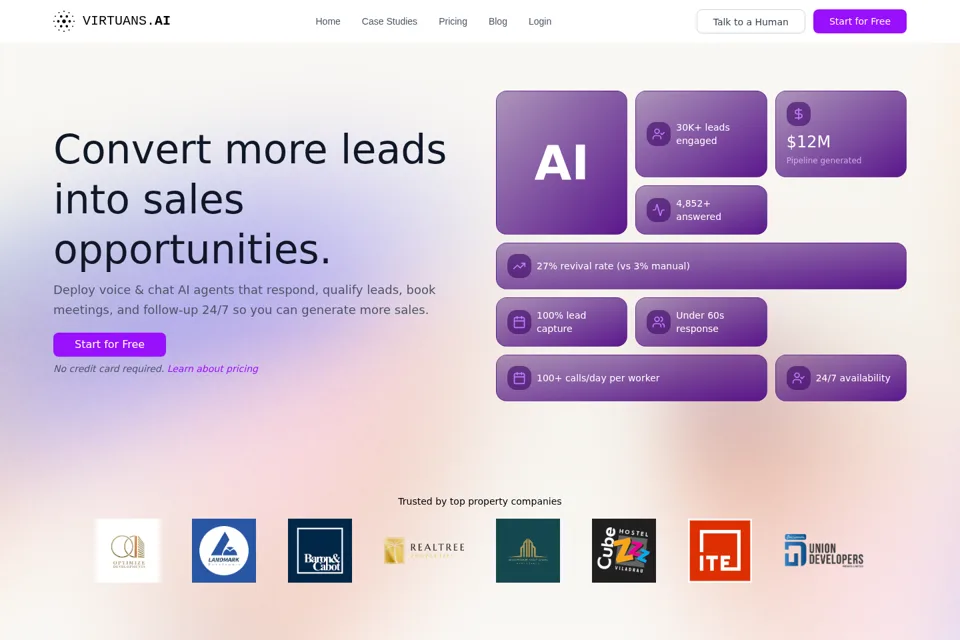This screenshot has height=640, width=960.
Task: Click the 'Convert more leads into sales opportunities.' headline
Action: click(x=250, y=199)
